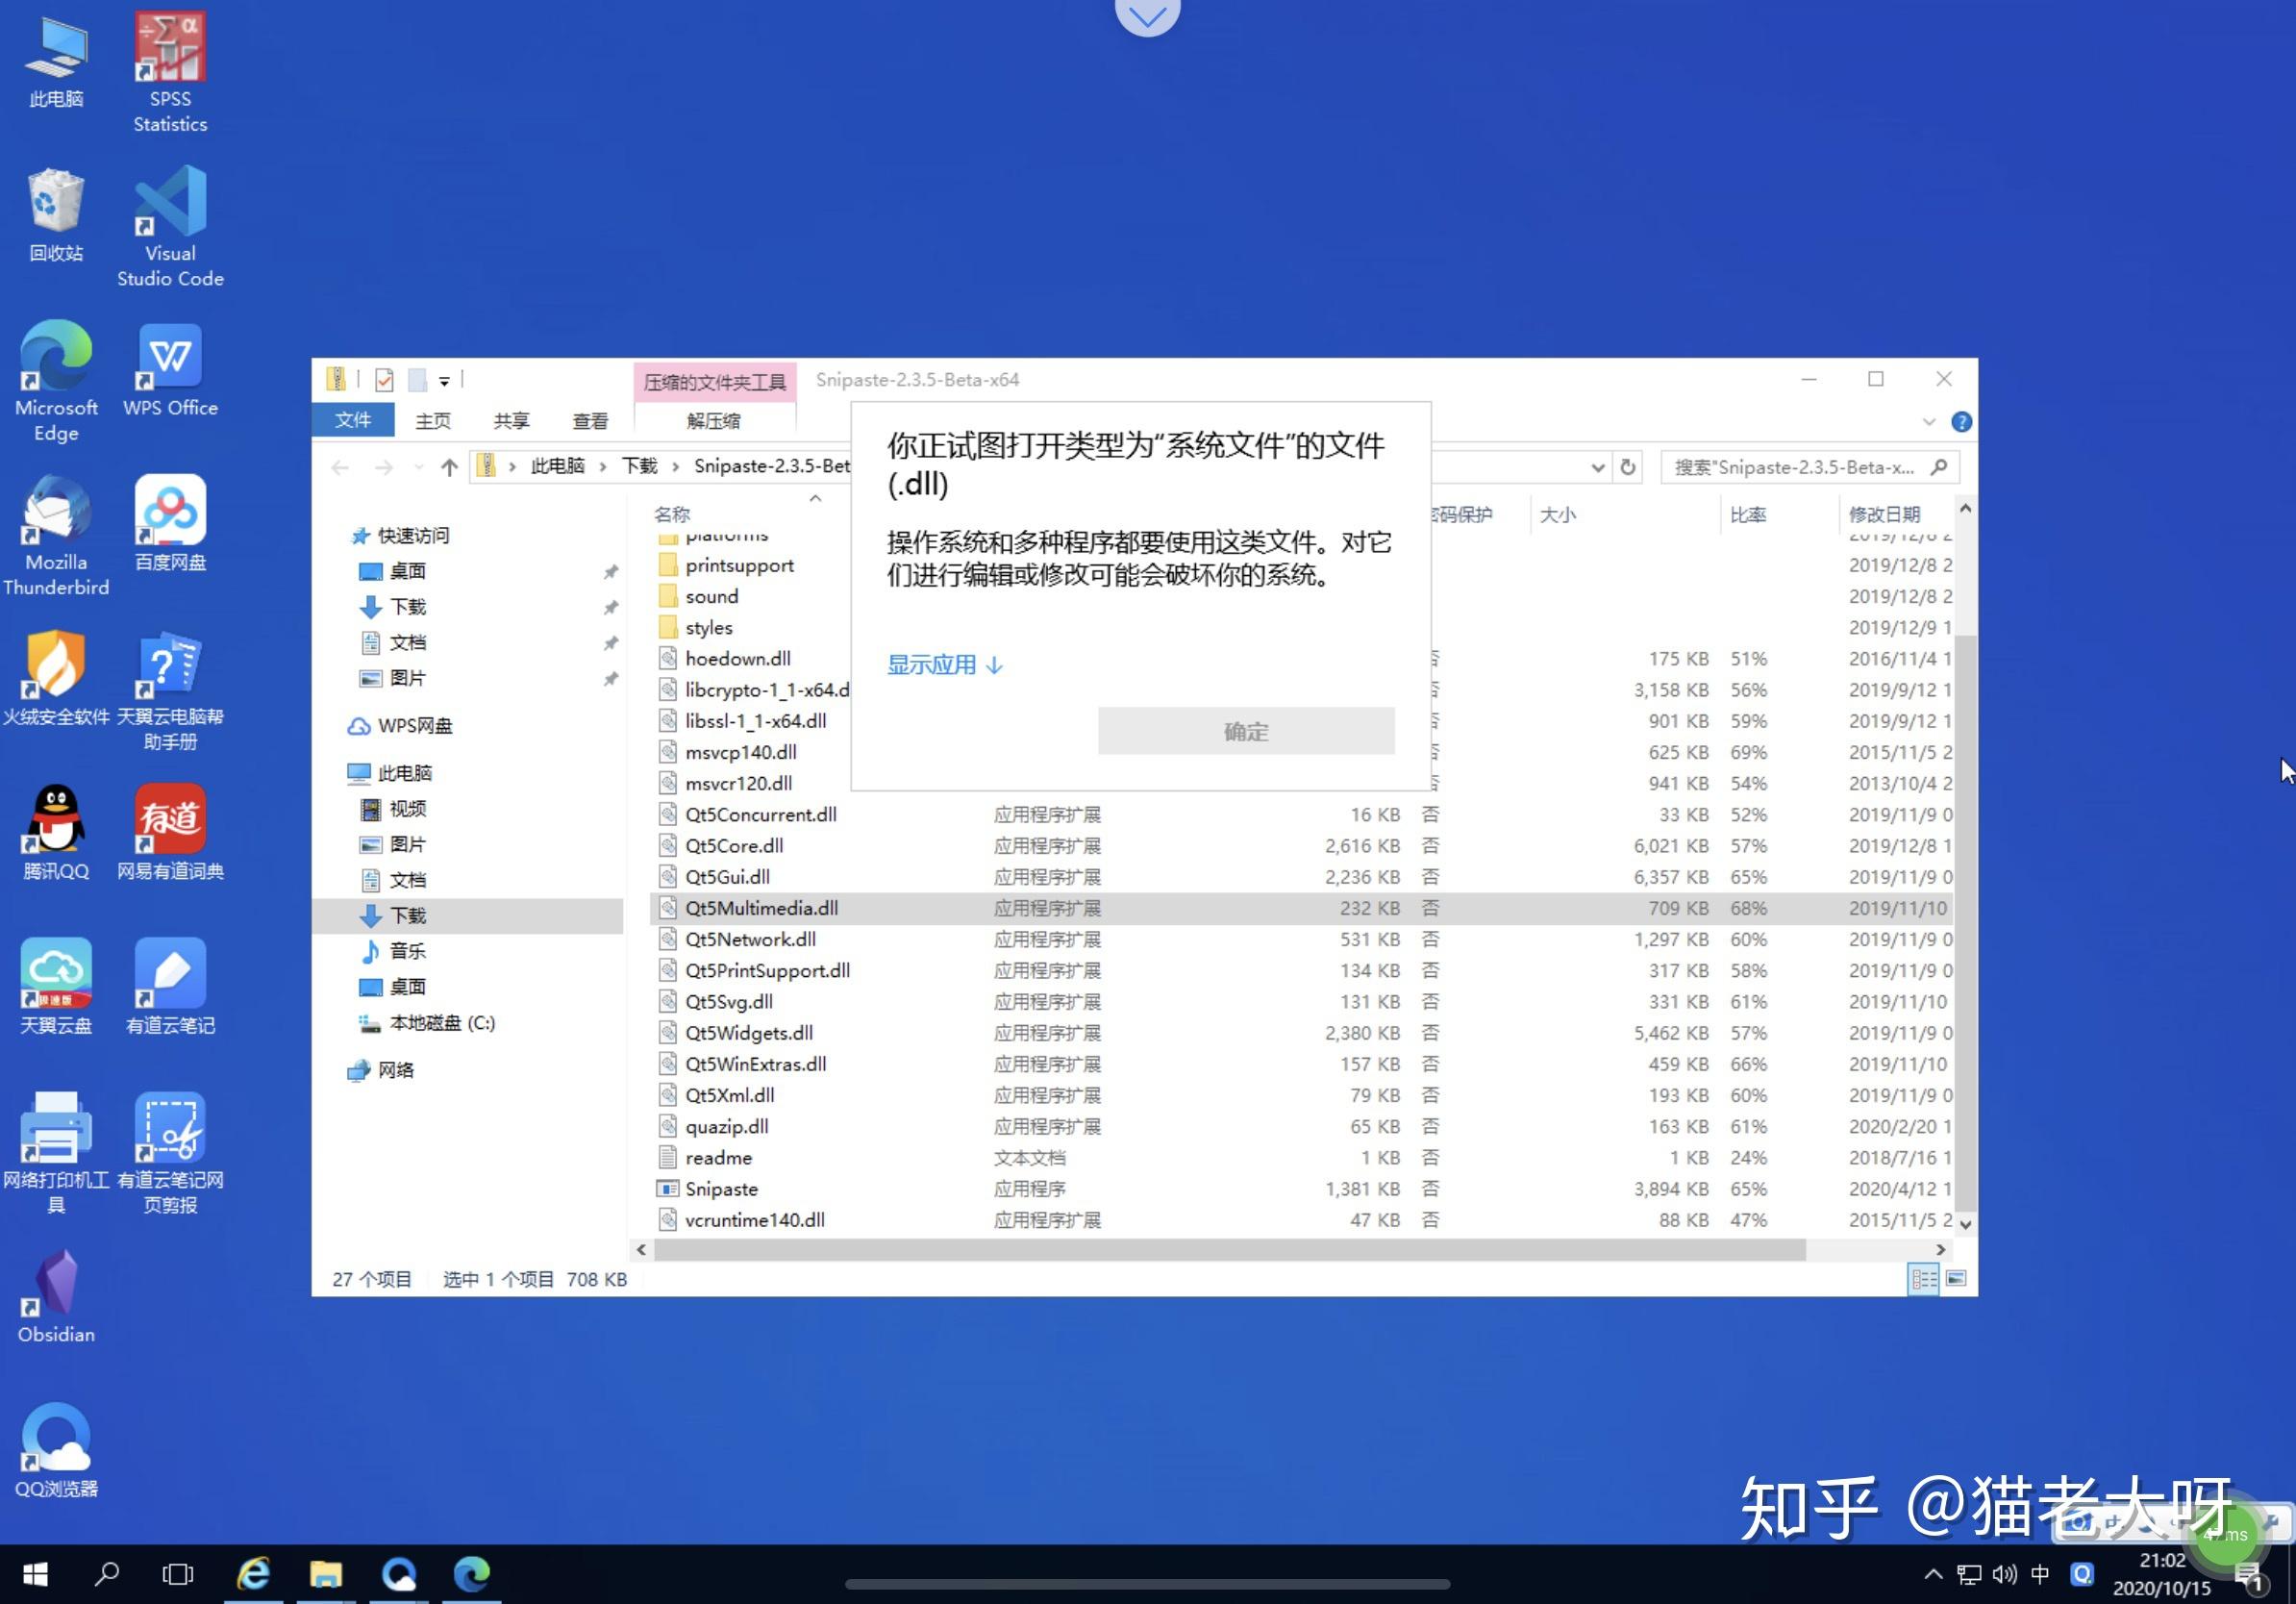
Task: Open Mozilla Thunderbird desktop icon
Action: coord(56,536)
